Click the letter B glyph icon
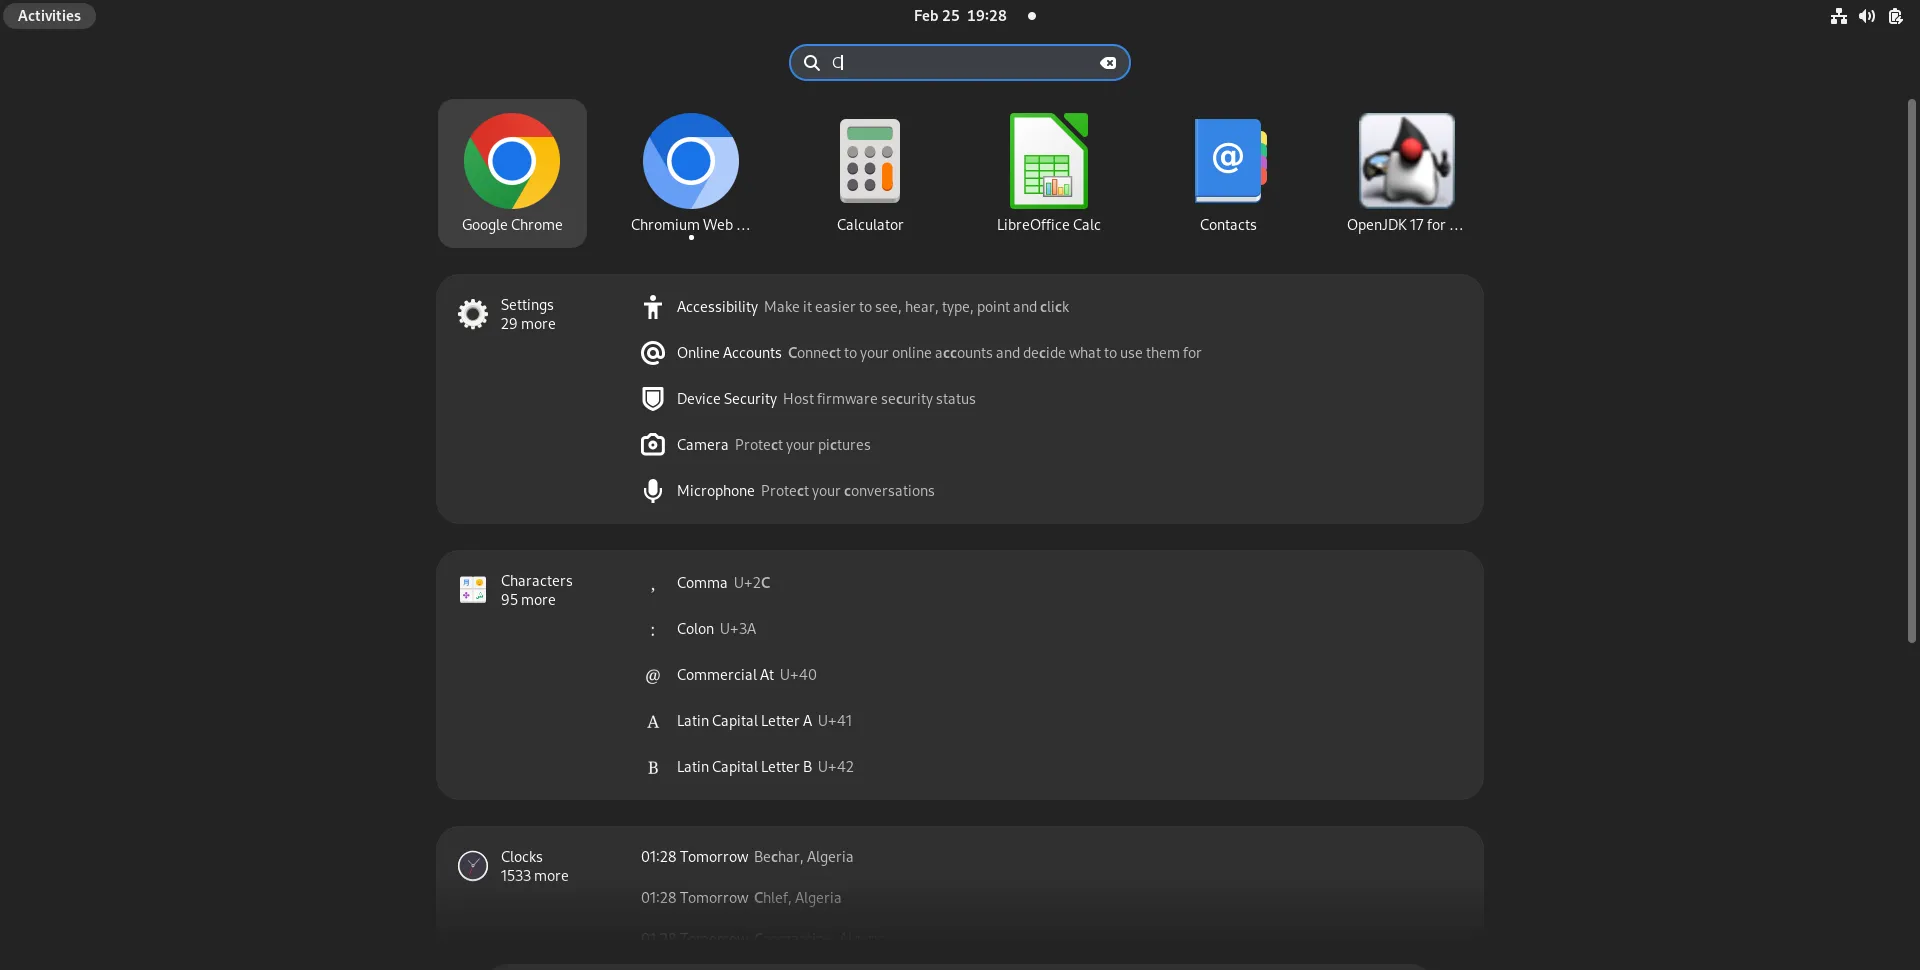 653,768
